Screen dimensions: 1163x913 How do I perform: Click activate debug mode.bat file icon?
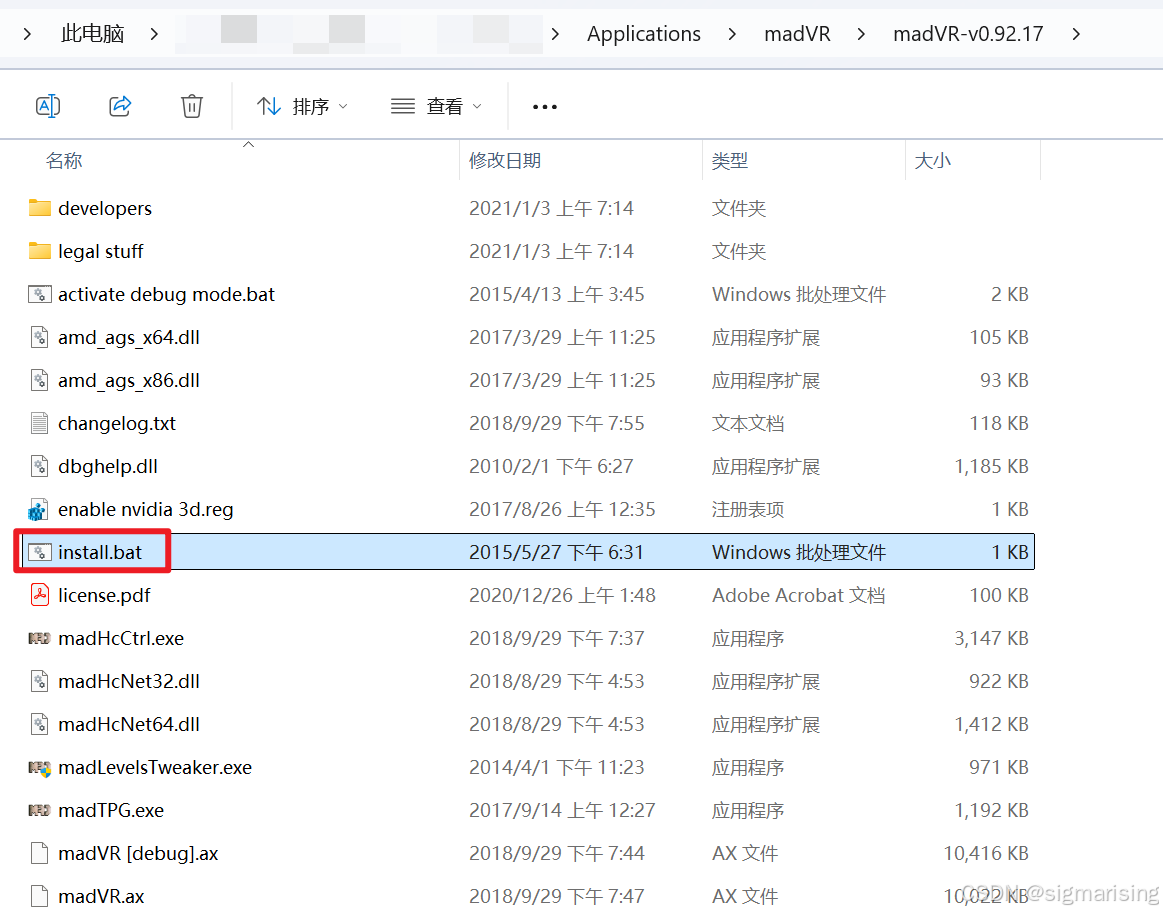(x=39, y=294)
